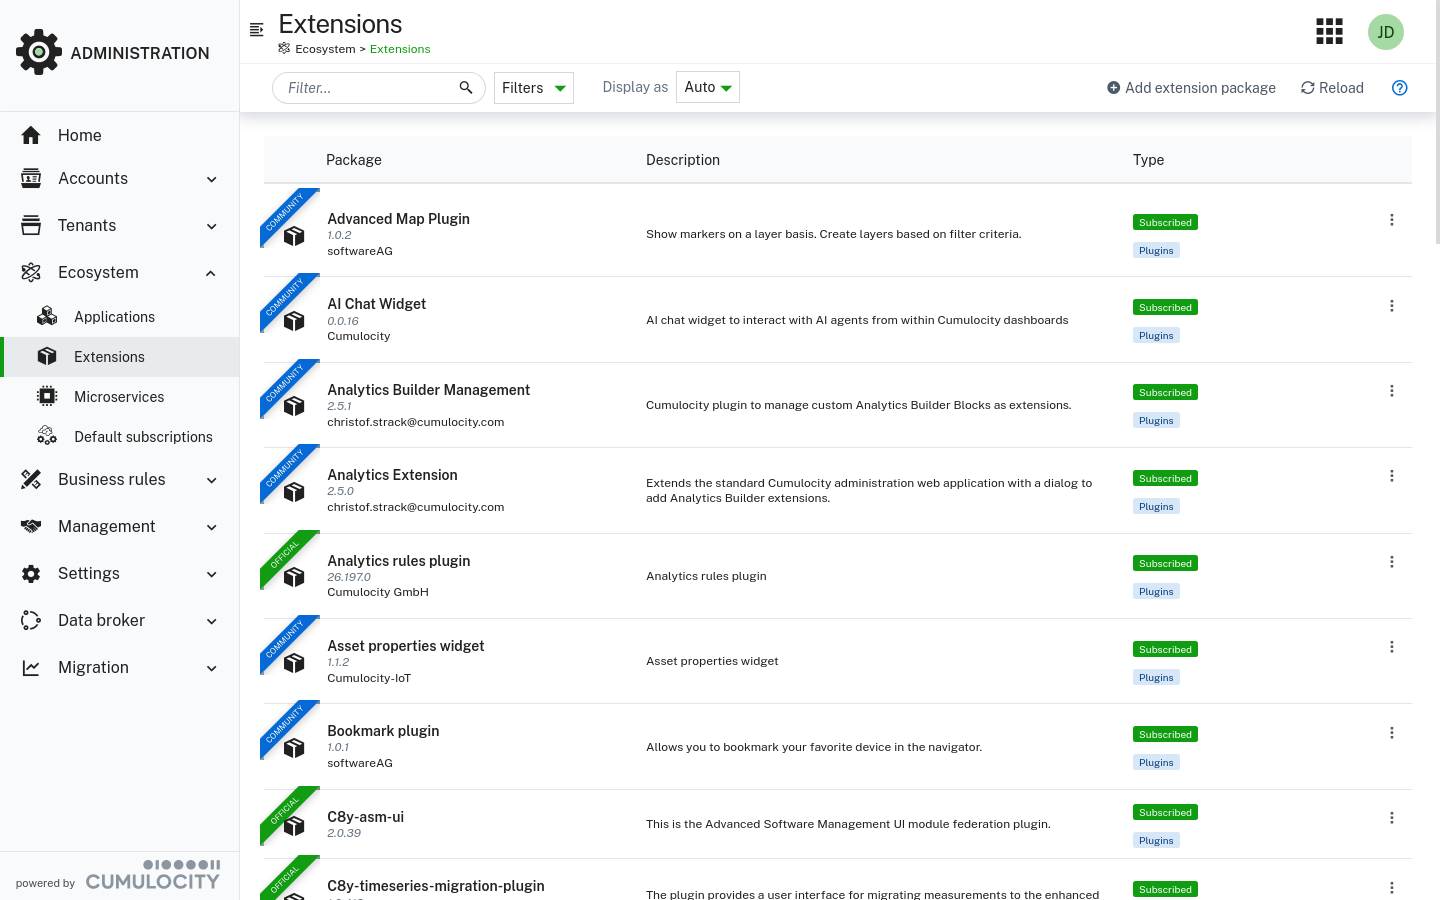Viewport: 1440px width, 900px height.
Task: Open the application switcher grid icon
Action: coord(1329,32)
